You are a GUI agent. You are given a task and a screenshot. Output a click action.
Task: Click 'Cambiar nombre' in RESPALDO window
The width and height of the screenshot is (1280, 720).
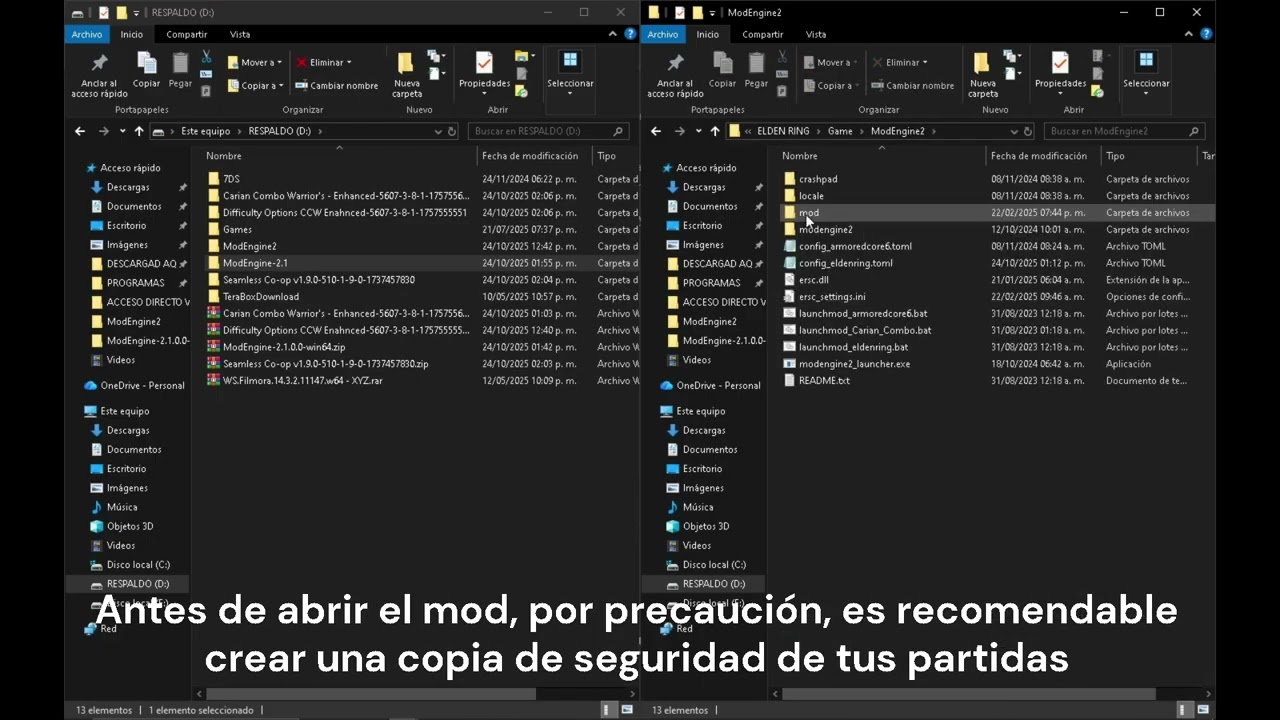[x=337, y=86]
